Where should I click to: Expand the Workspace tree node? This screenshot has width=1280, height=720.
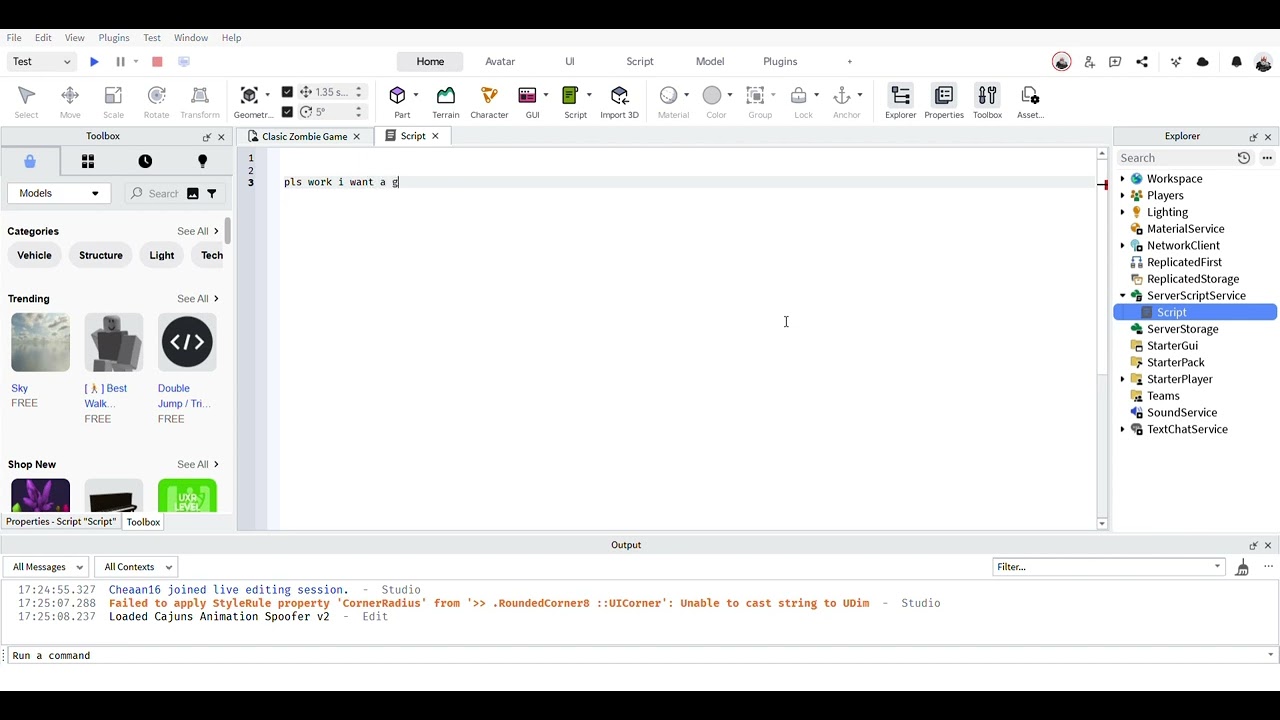(1122, 179)
